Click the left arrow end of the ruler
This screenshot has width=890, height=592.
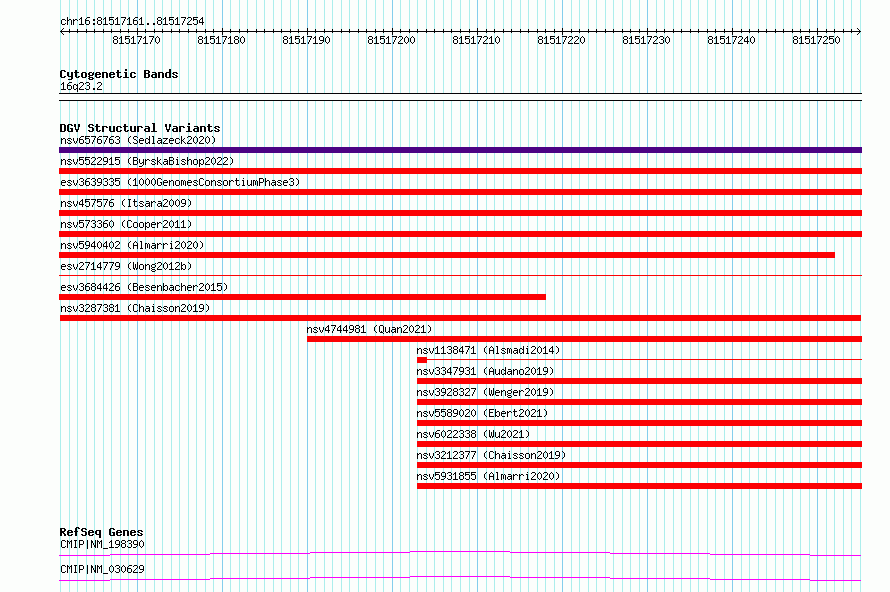click(x=62, y=32)
